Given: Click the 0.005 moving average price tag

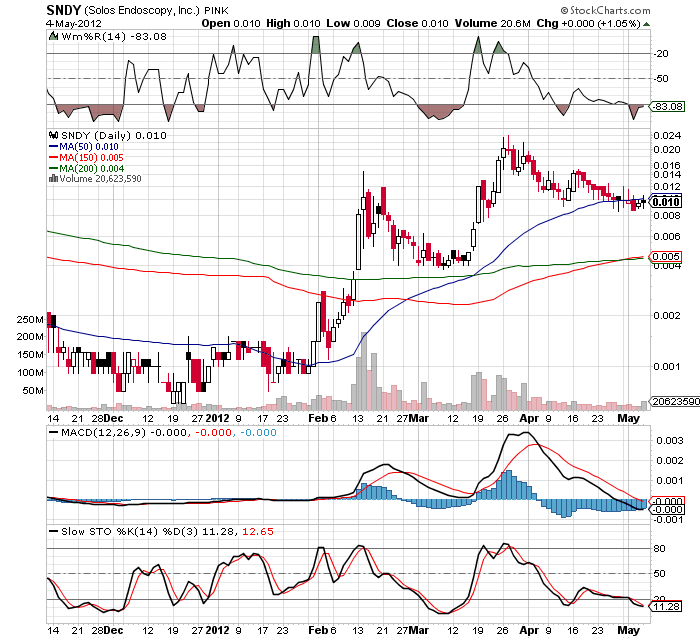Looking at the screenshot, I should click(666, 256).
